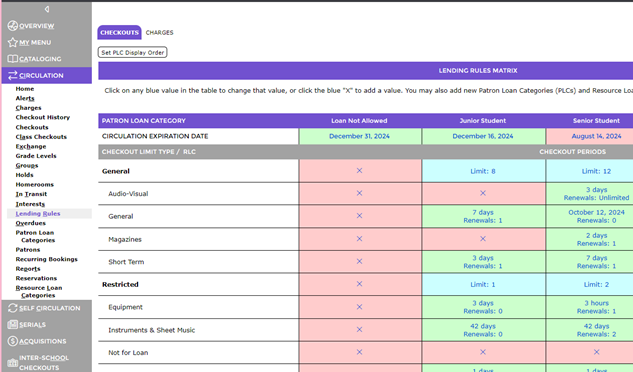Viewport: 633px width, 372px height.
Task: Add Restricted limit for Loan Not Allowed
Action: (359, 284)
